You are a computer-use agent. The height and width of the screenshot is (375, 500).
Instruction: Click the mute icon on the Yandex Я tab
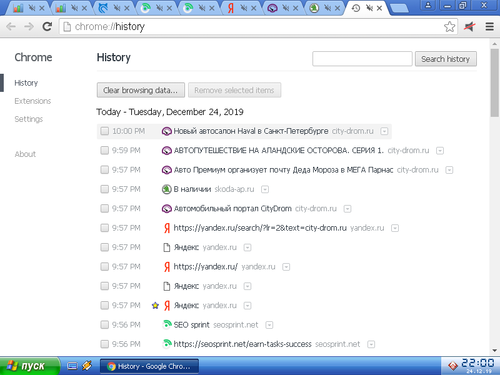tap(244, 8)
